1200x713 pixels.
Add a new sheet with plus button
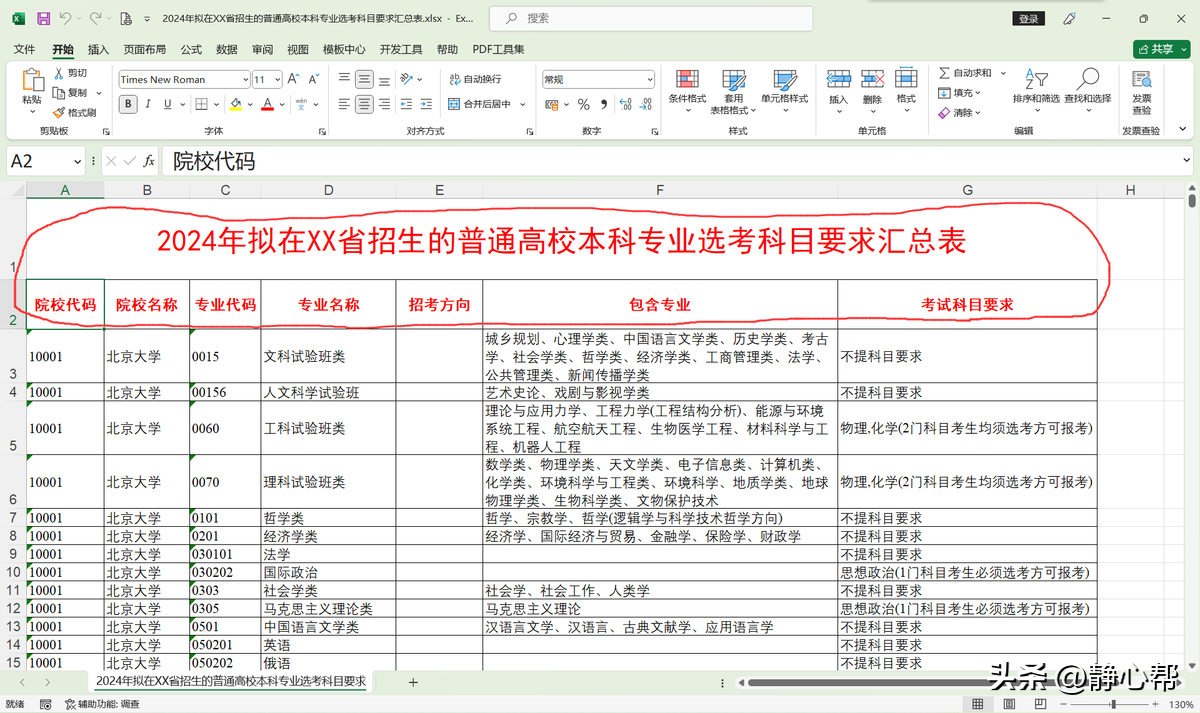[413, 682]
